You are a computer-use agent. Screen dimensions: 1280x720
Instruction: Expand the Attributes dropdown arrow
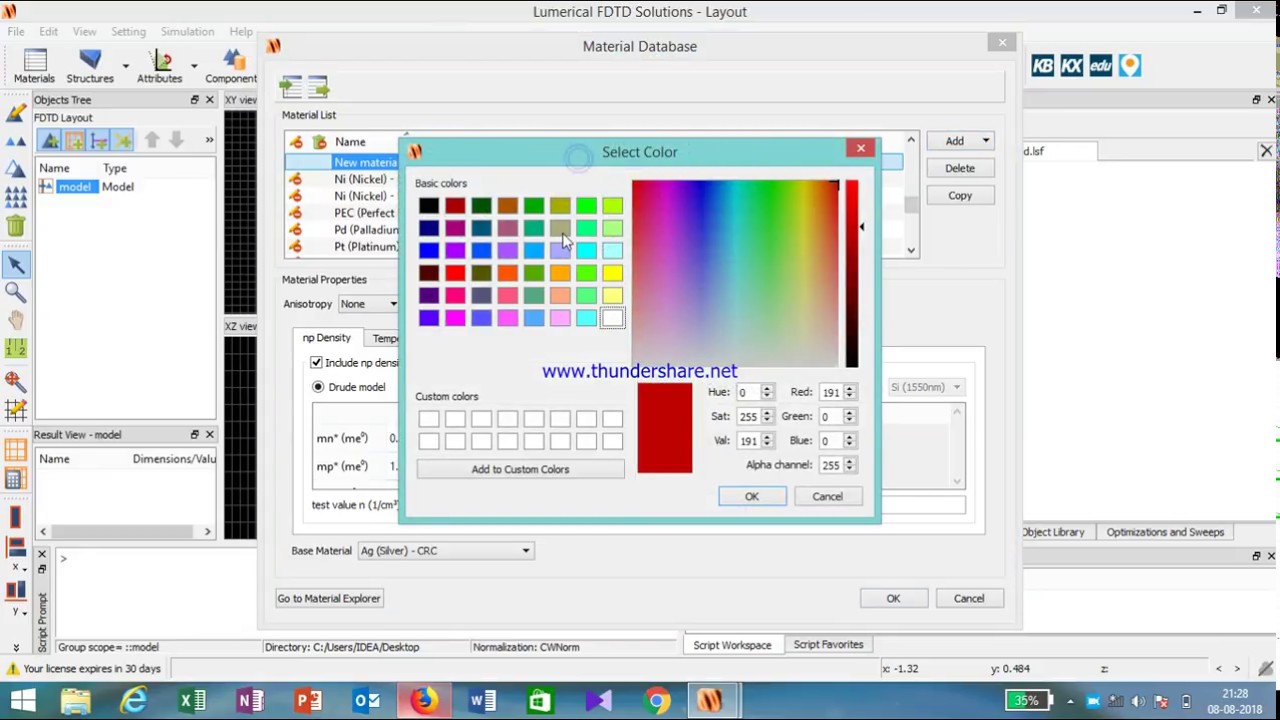(x=194, y=66)
